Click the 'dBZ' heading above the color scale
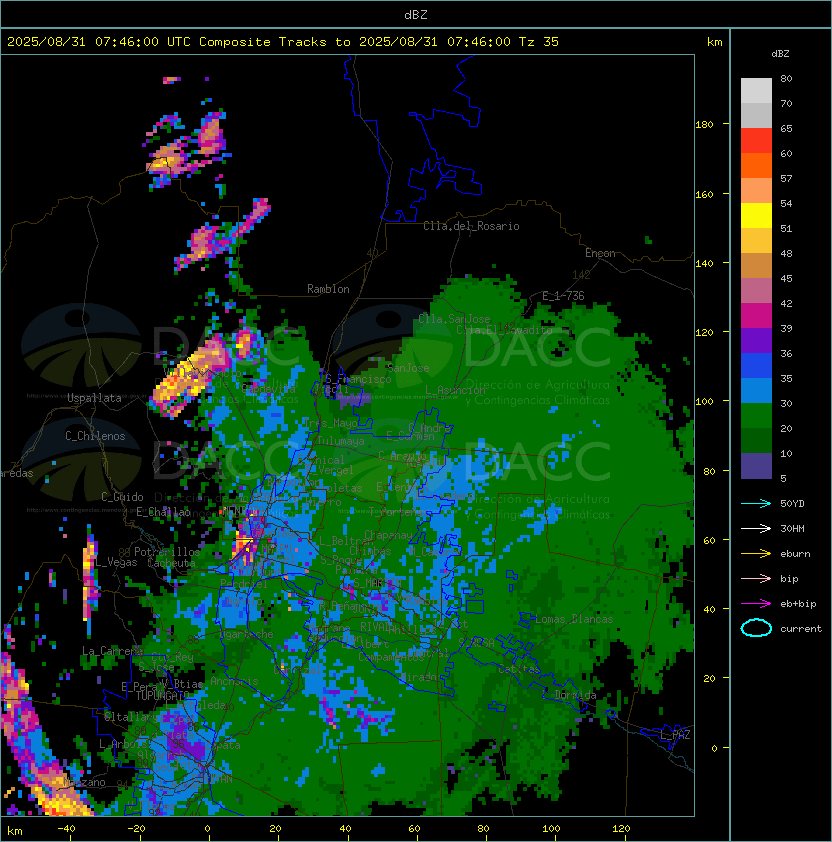832x842 pixels. [780, 54]
